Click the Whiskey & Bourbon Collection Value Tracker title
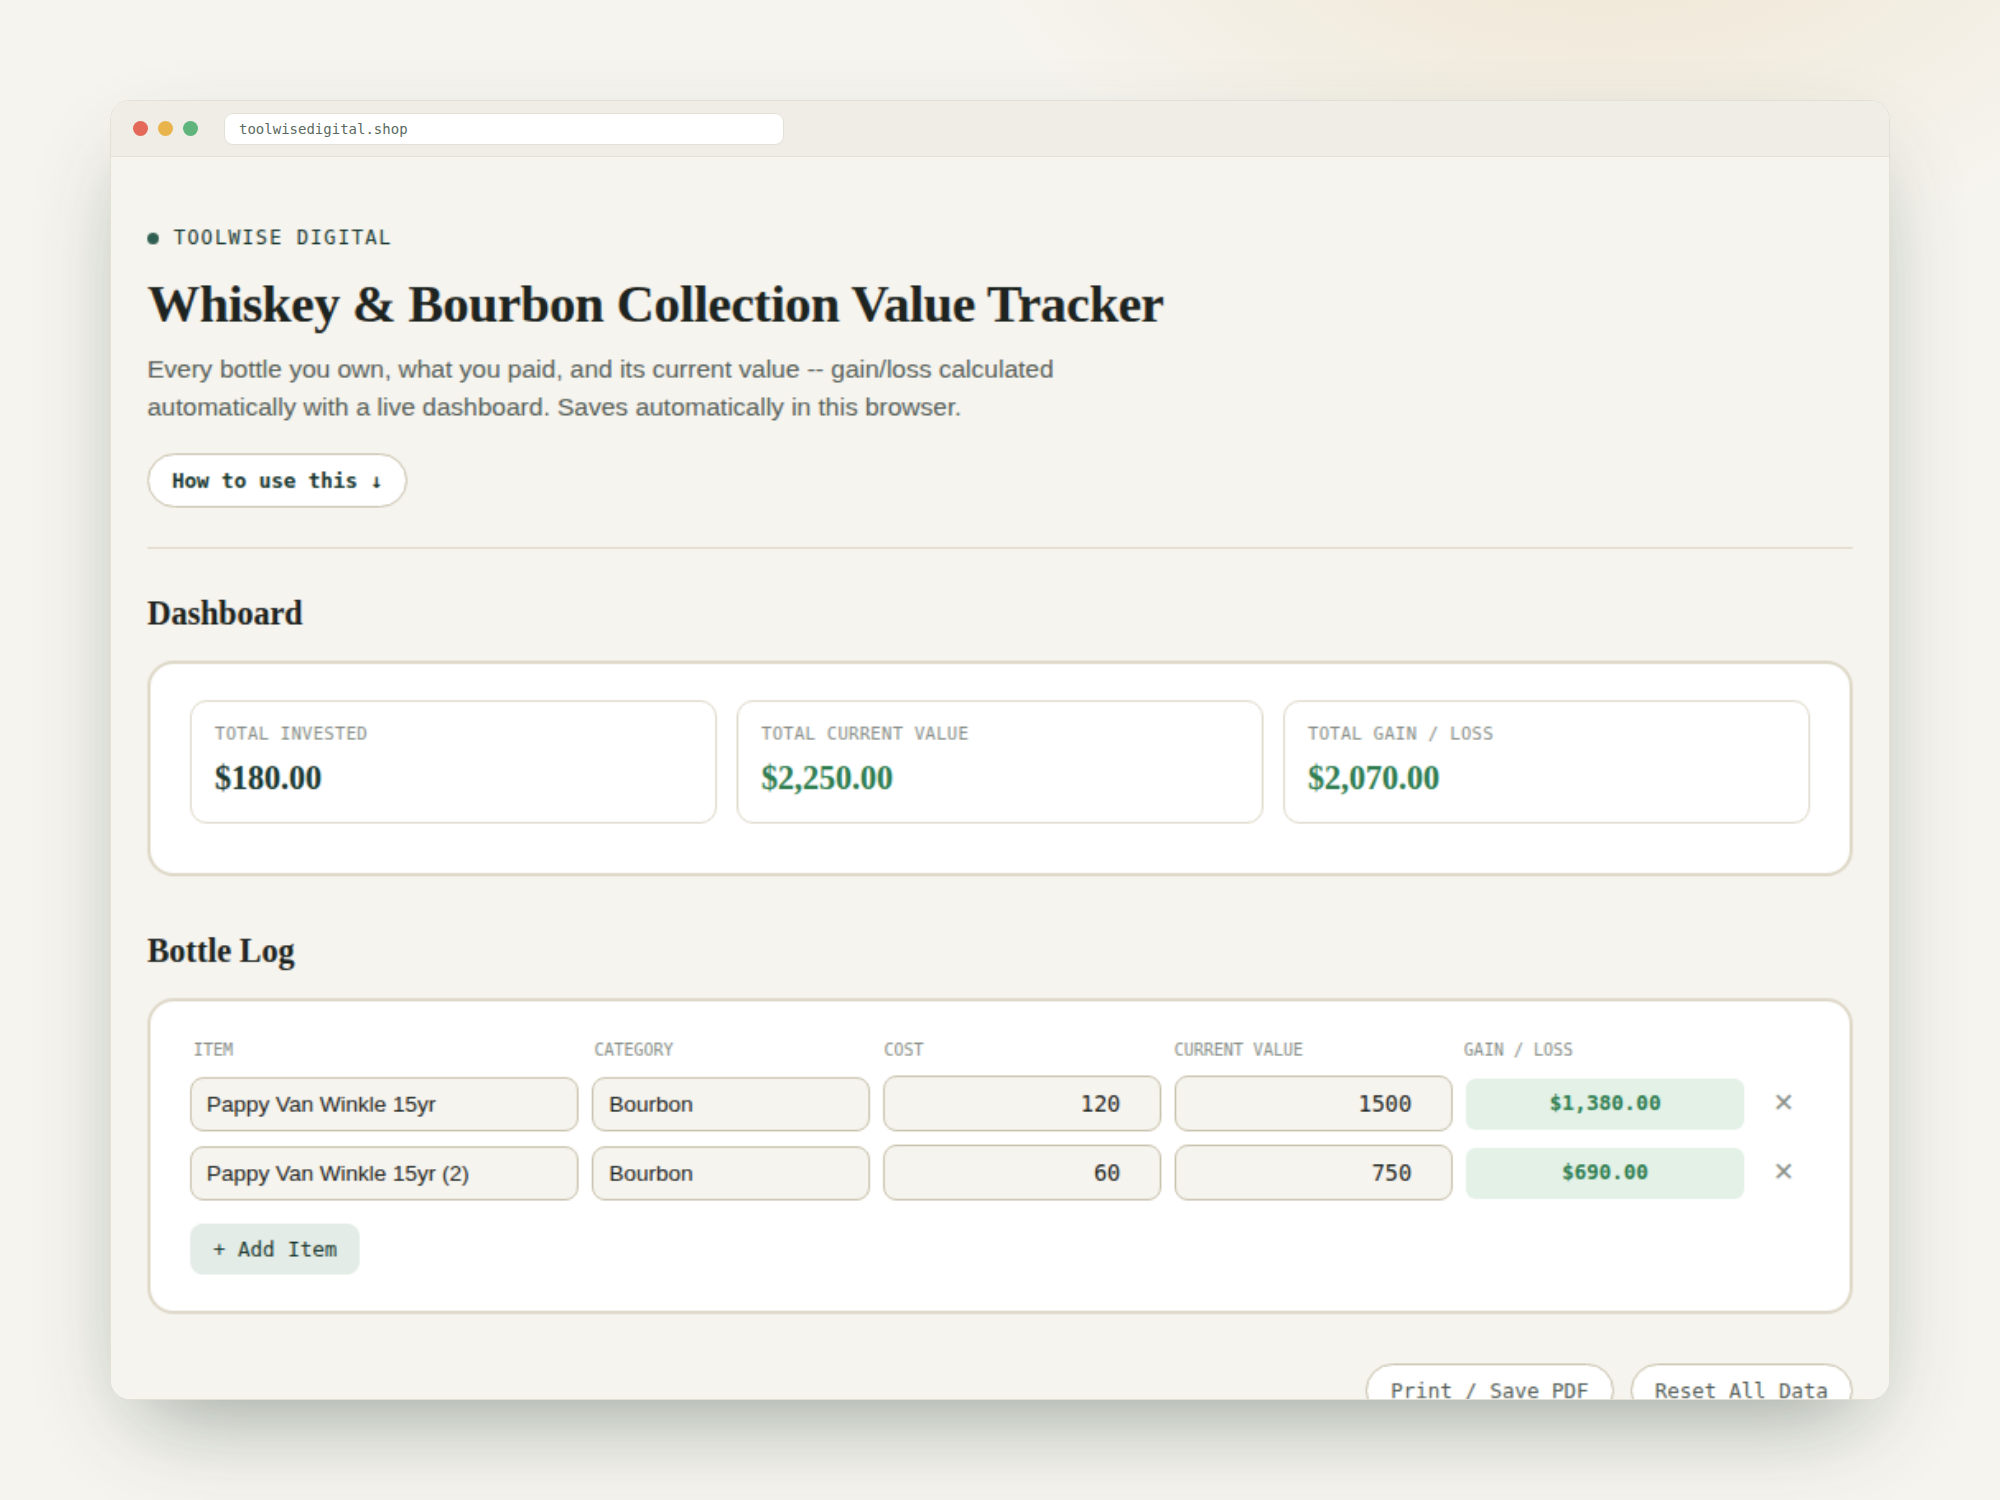The image size is (2000, 1500). (x=656, y=305)
